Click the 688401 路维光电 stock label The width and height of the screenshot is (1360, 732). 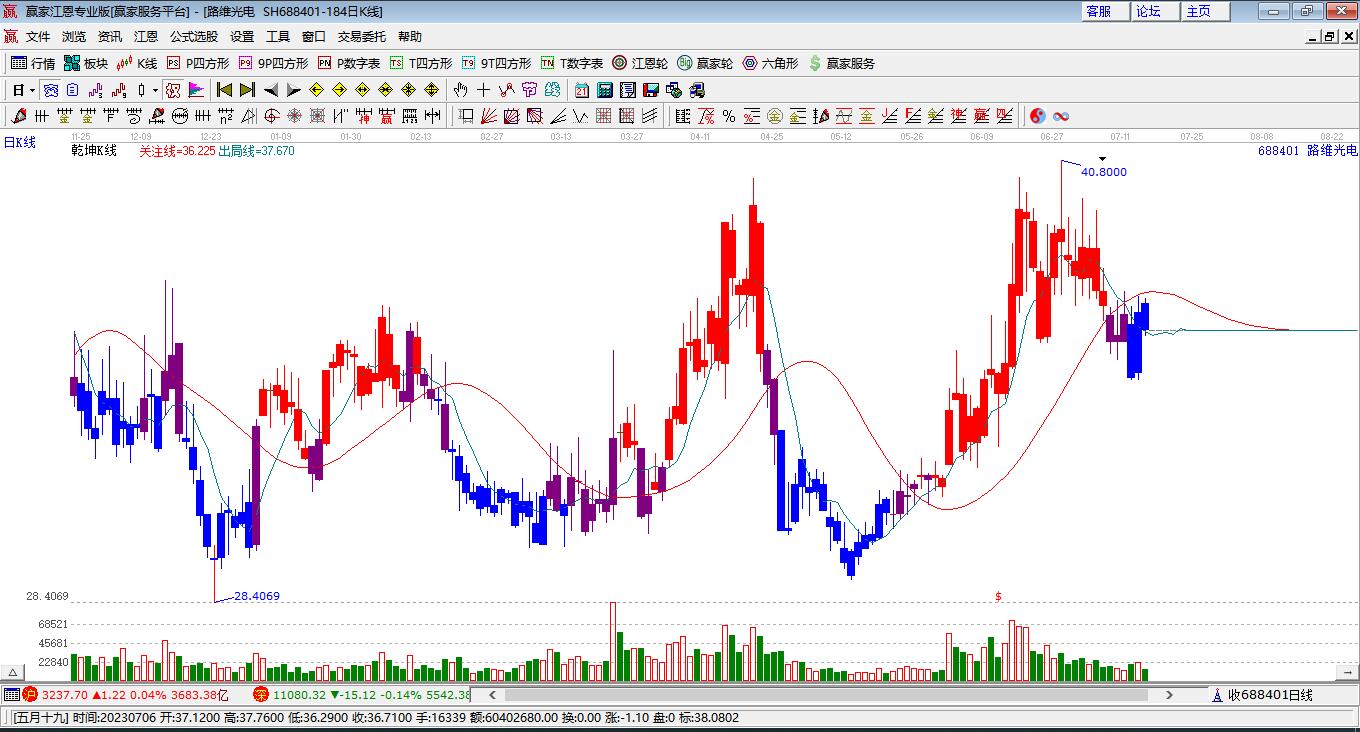click(x=1308, y=150)
